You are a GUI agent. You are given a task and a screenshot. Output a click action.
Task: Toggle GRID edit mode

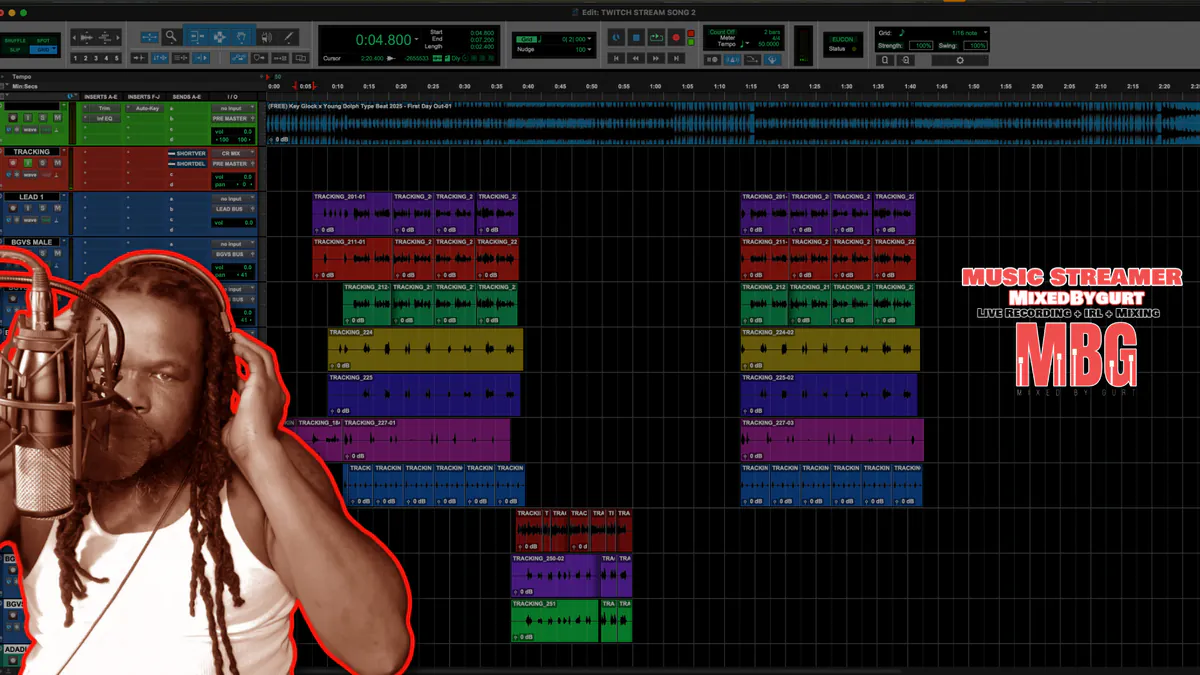click(x=43, y=50)
